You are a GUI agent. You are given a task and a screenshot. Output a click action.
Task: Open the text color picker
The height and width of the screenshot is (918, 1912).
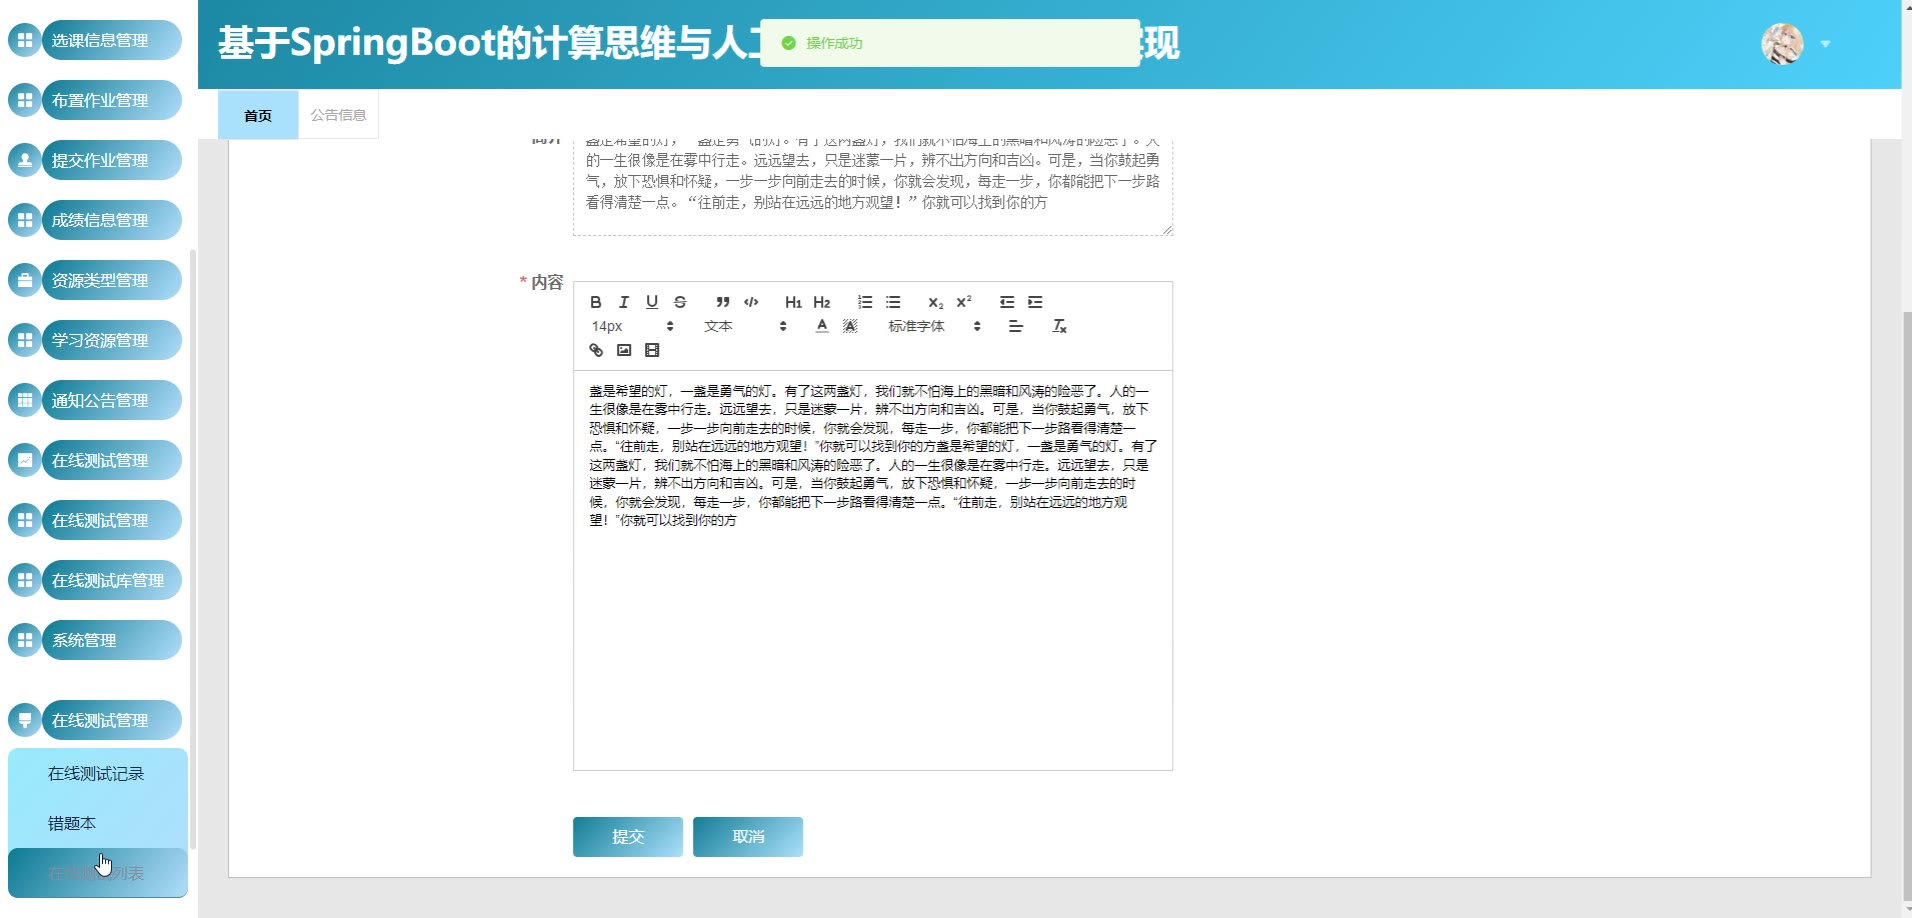tap(822, 326)
